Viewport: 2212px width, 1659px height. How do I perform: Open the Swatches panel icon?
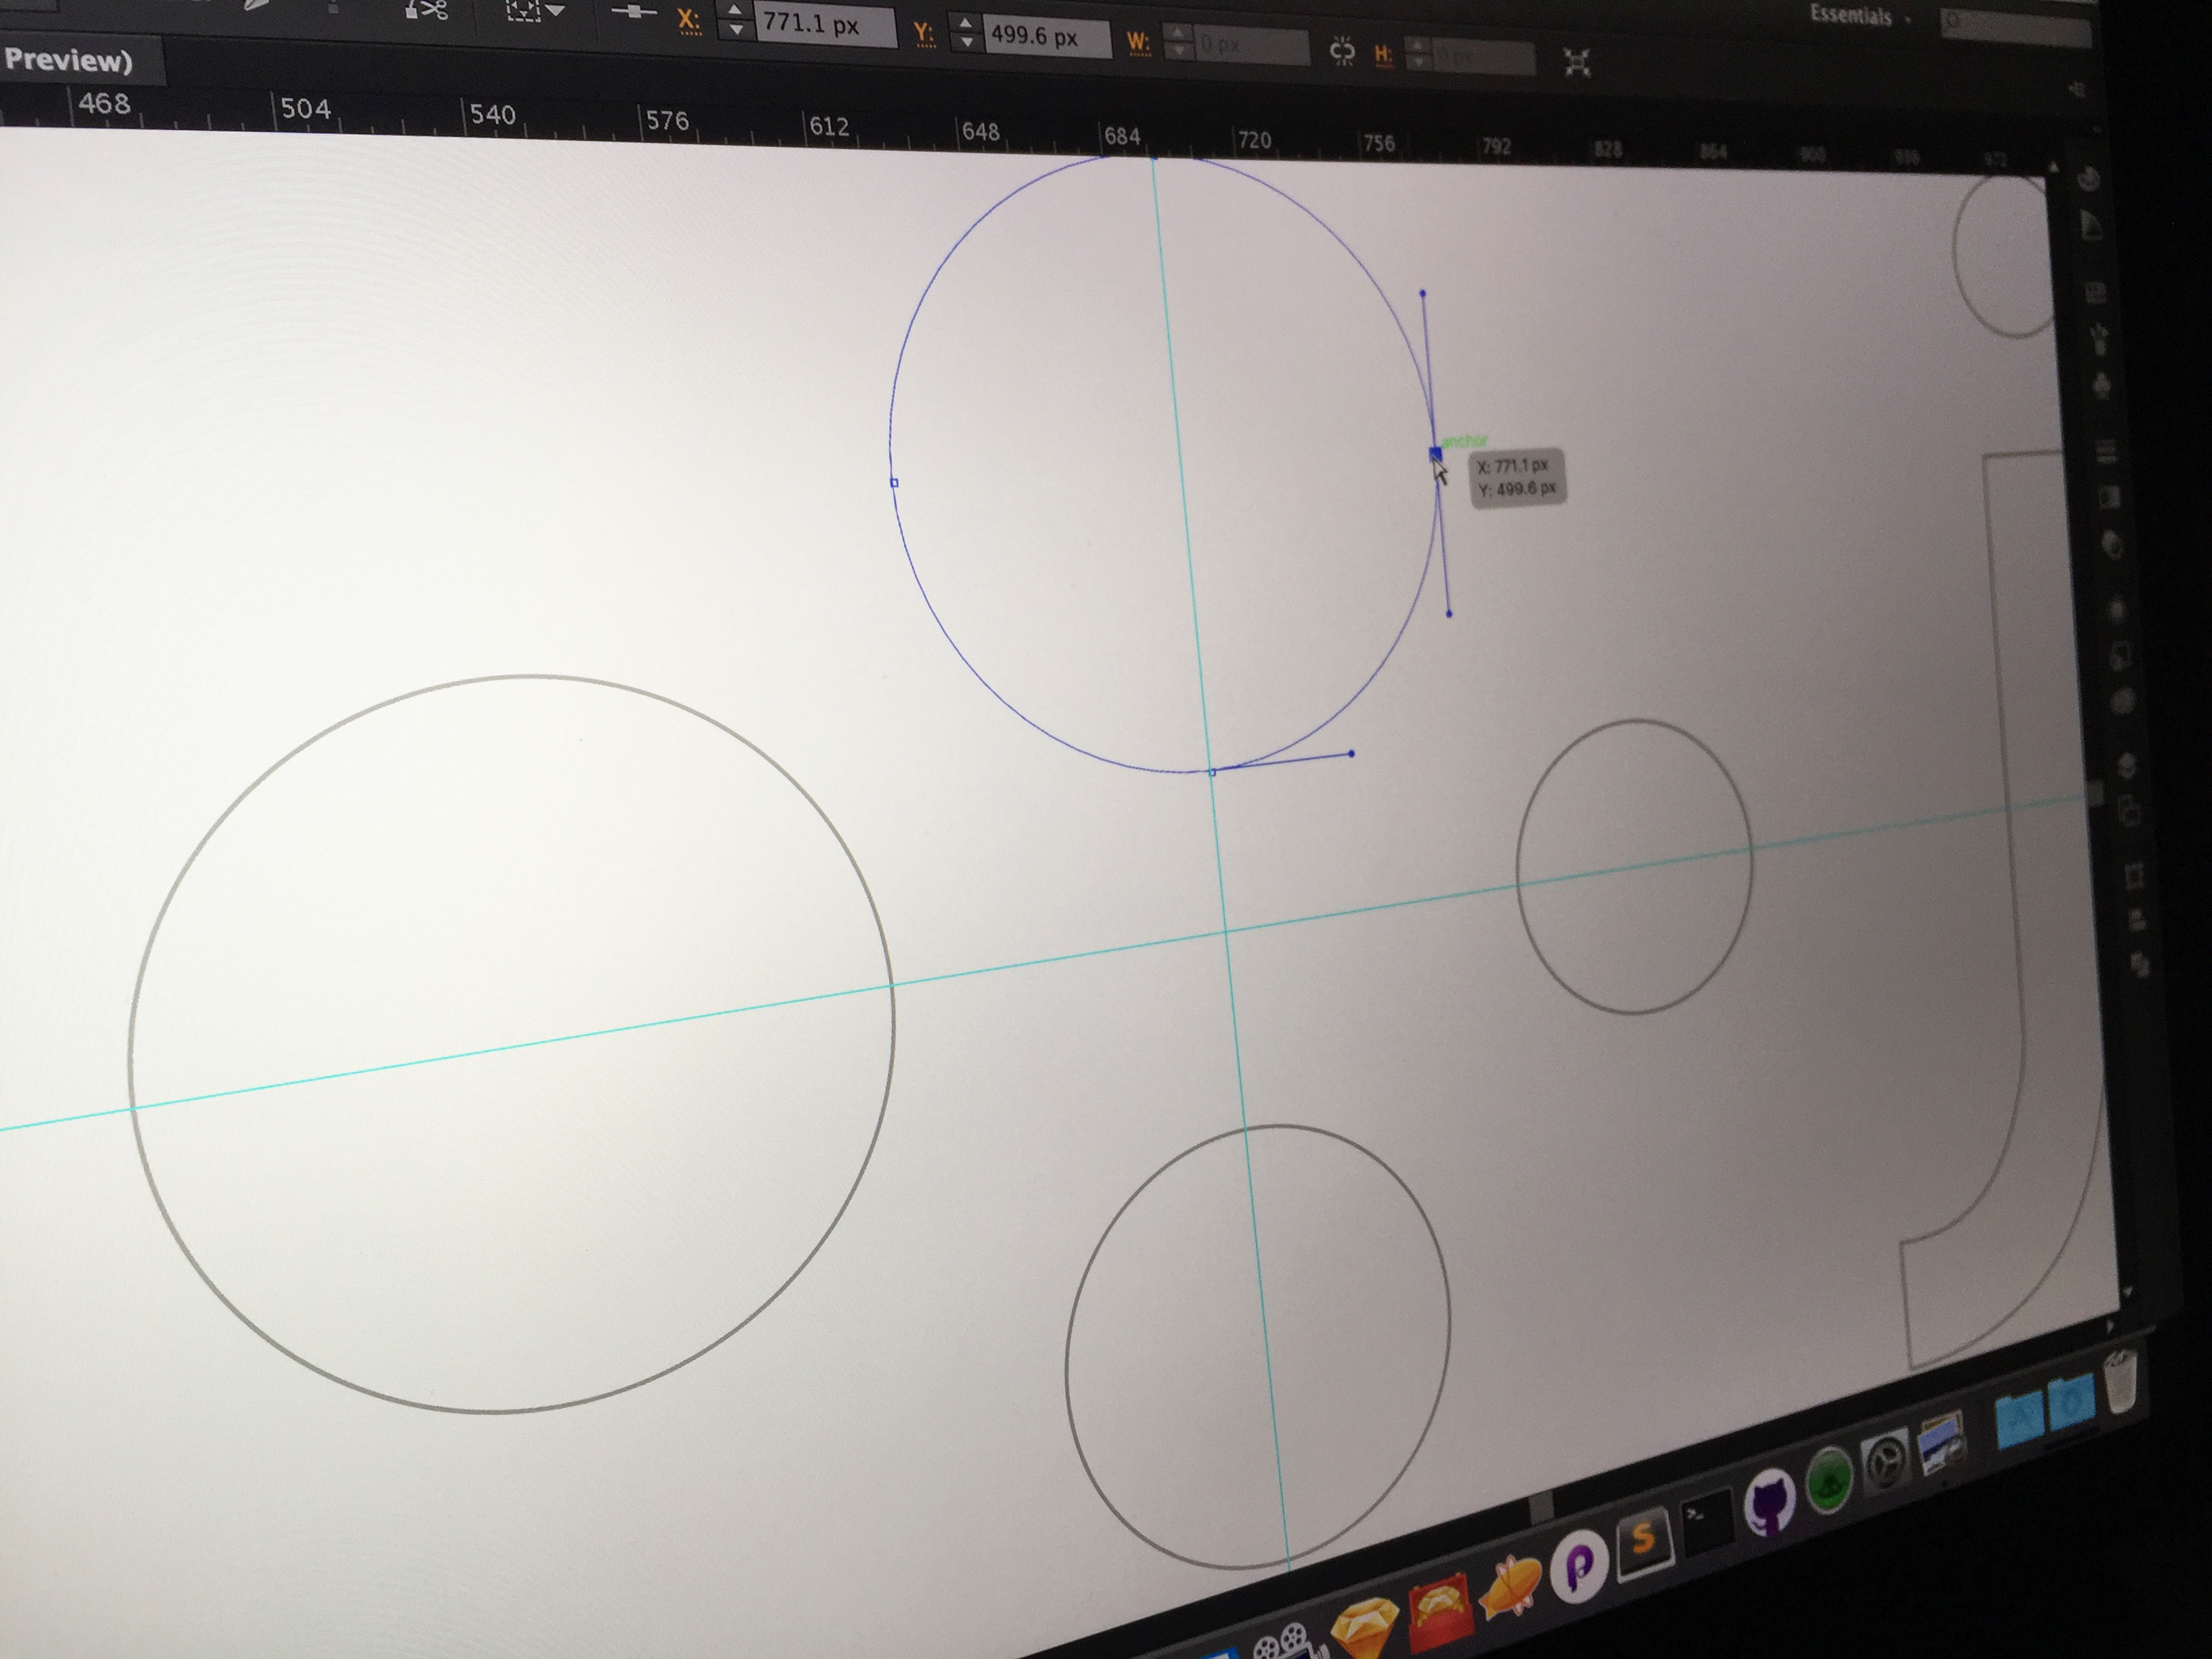pyautogui.click(x=2095, y=292)
